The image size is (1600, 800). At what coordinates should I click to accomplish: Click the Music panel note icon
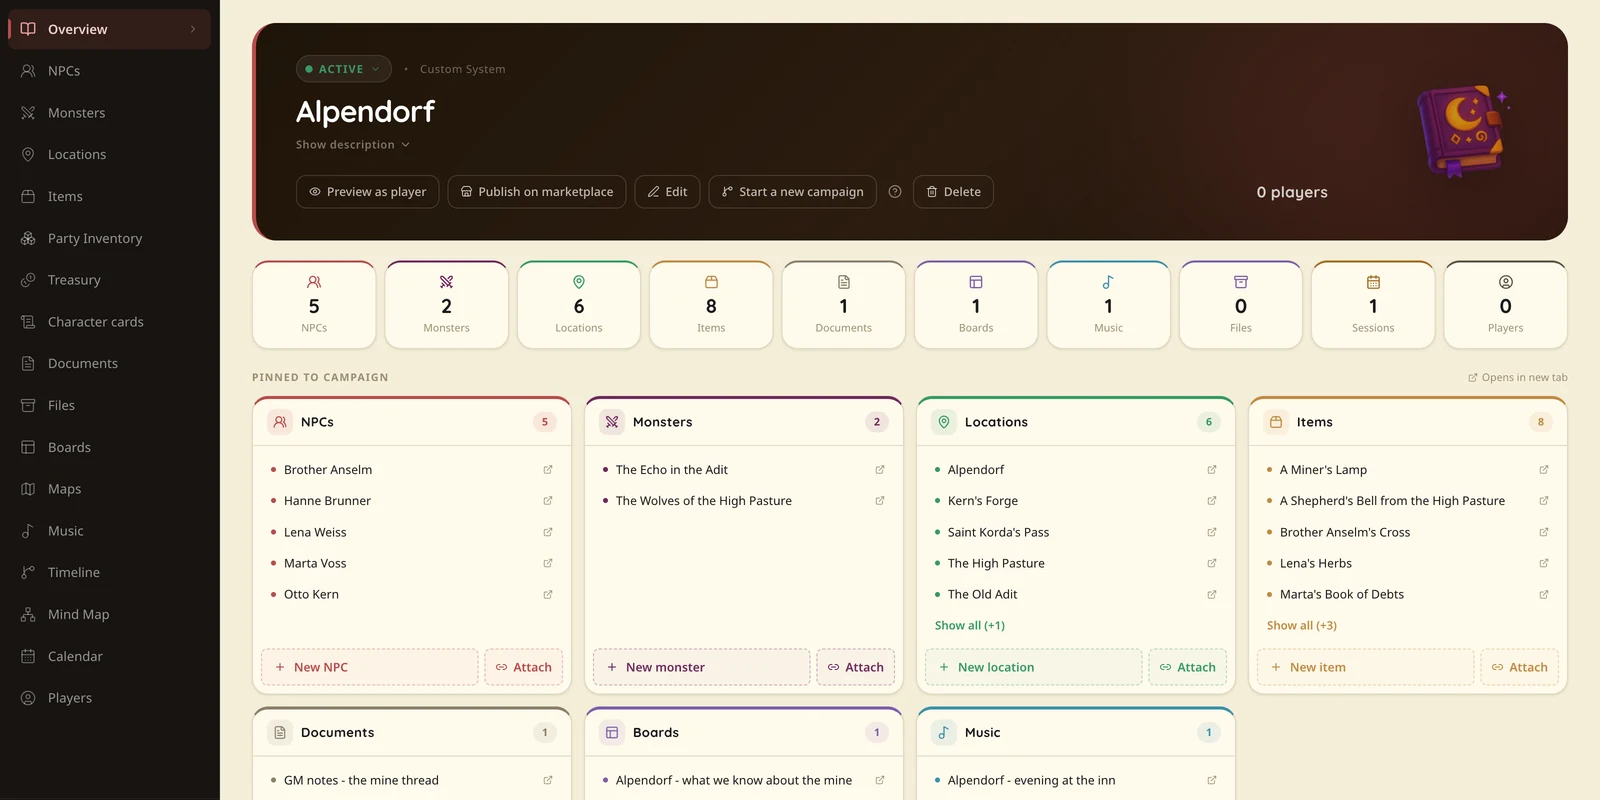click(944, 732)
